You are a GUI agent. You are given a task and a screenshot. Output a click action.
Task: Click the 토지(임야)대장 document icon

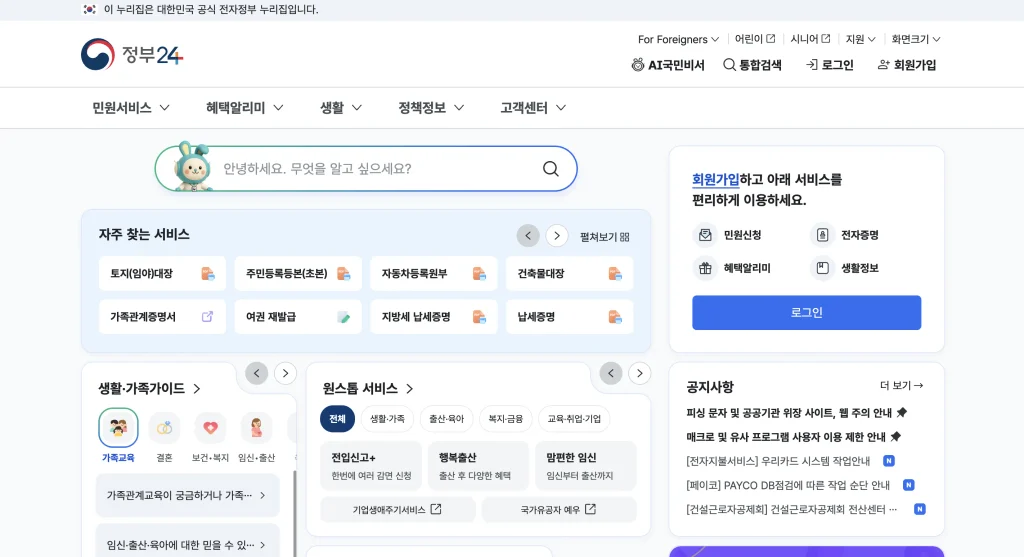tap(208, 274)
